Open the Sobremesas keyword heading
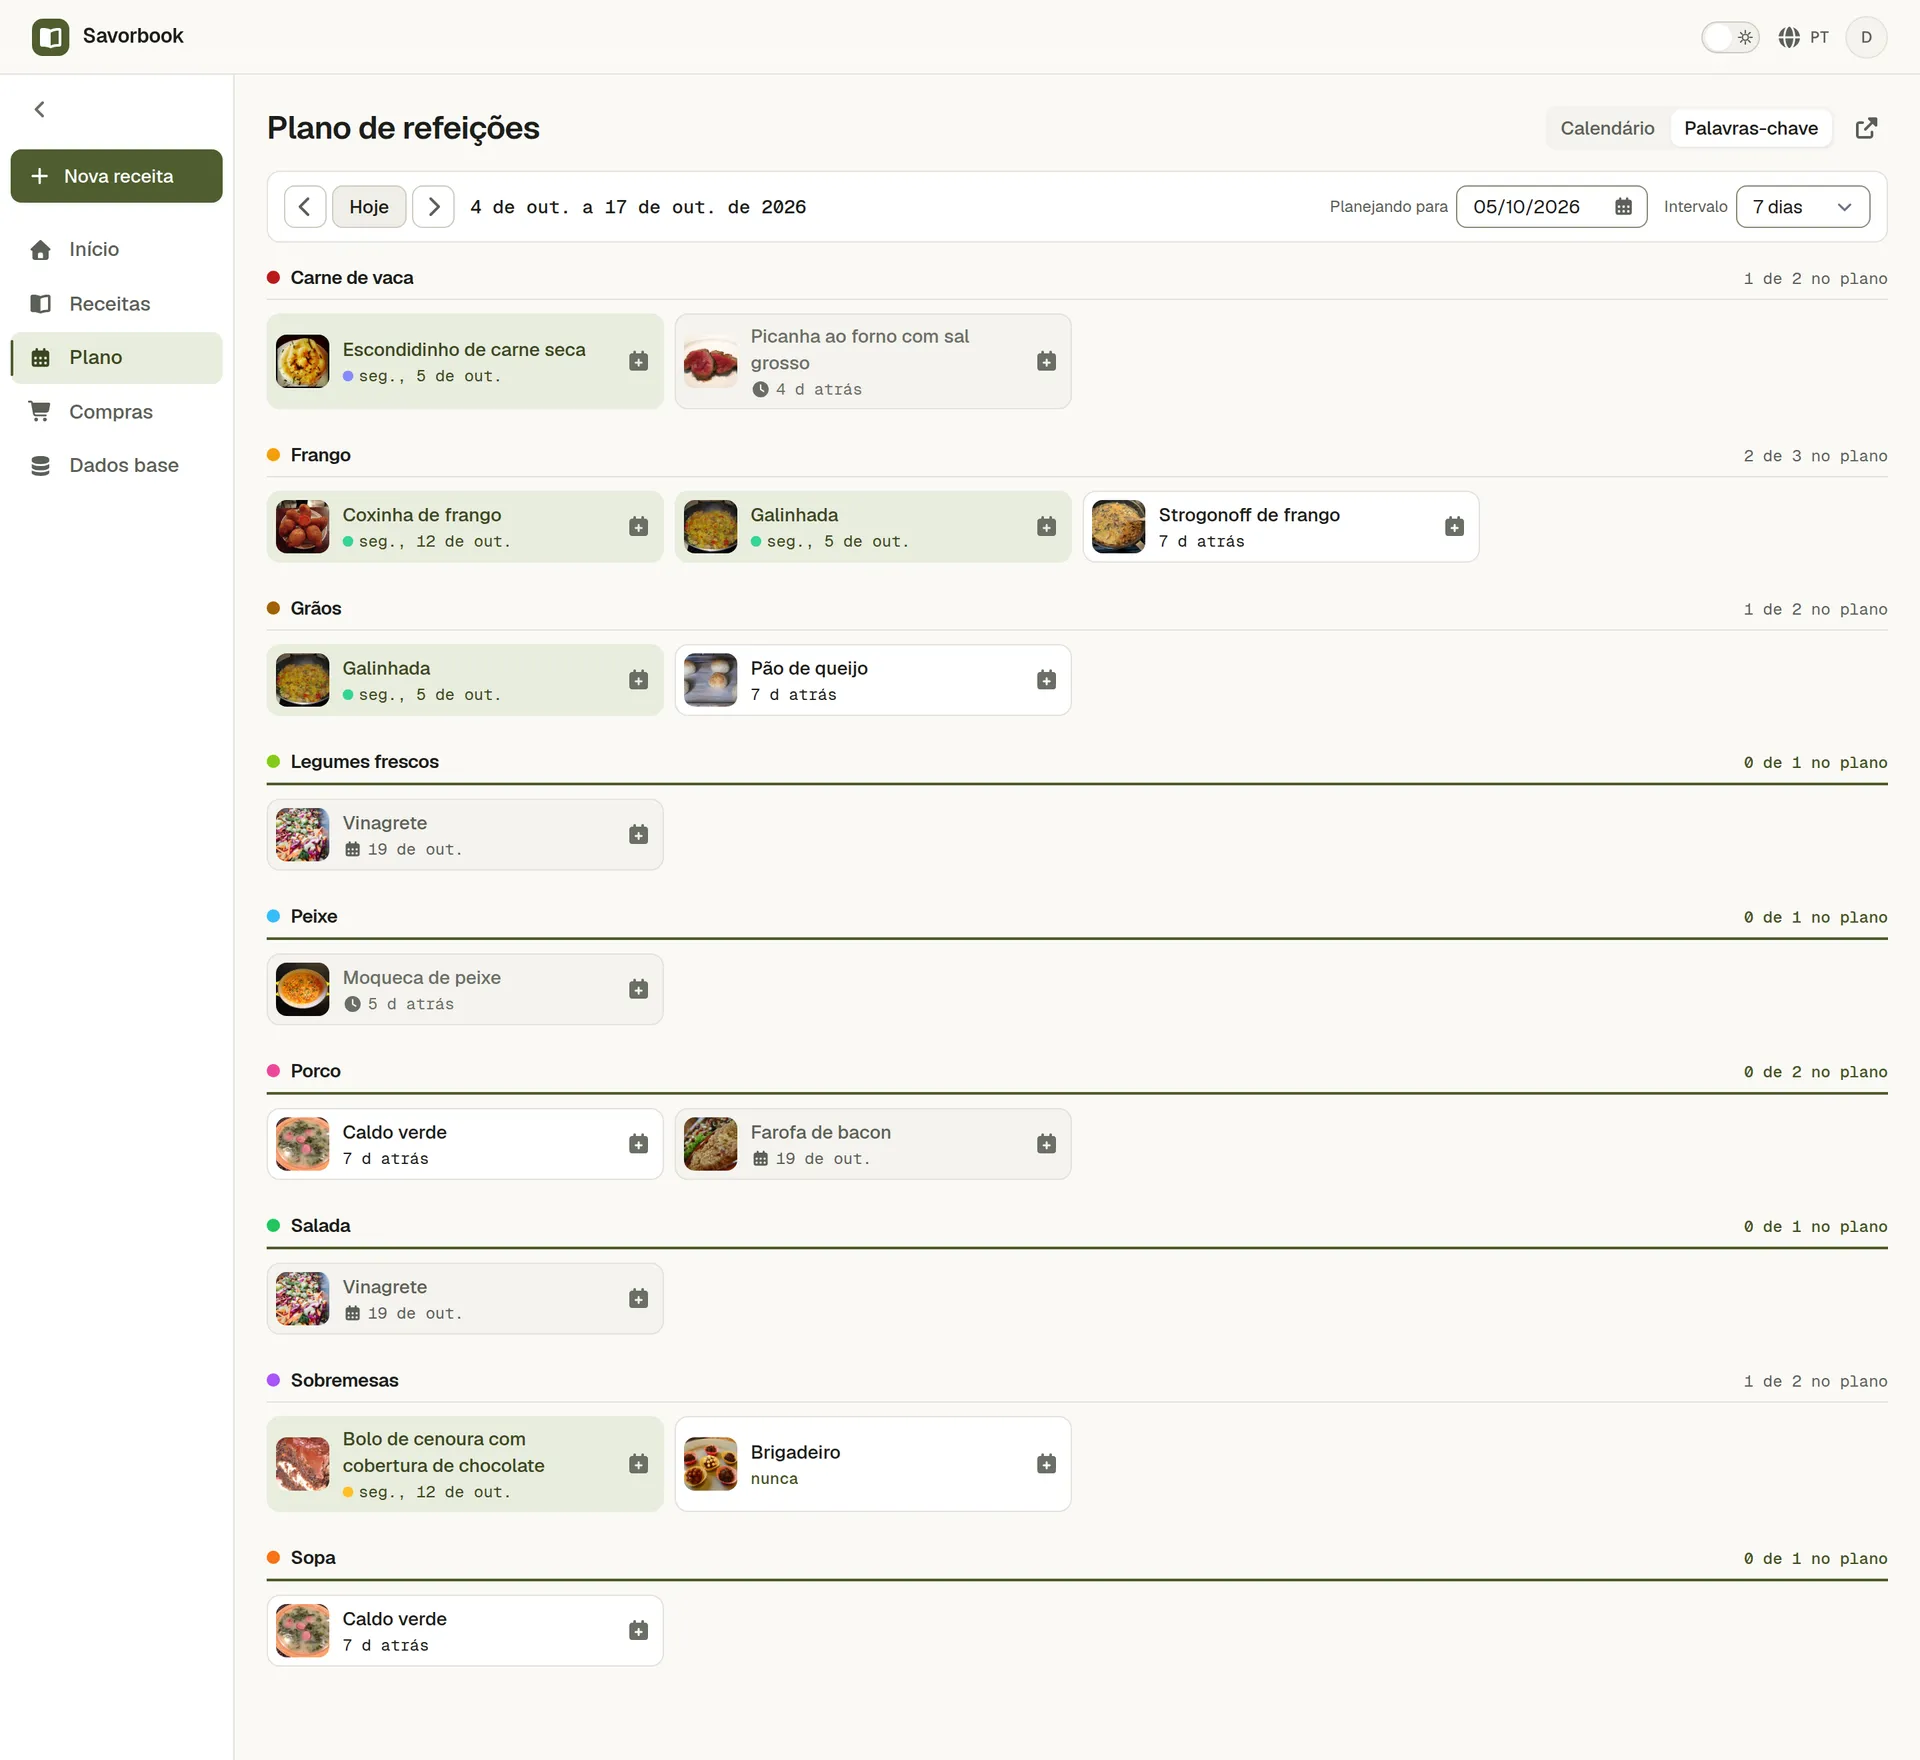The height and width of the screenshot is (1760, 1920). [345, 1380]
